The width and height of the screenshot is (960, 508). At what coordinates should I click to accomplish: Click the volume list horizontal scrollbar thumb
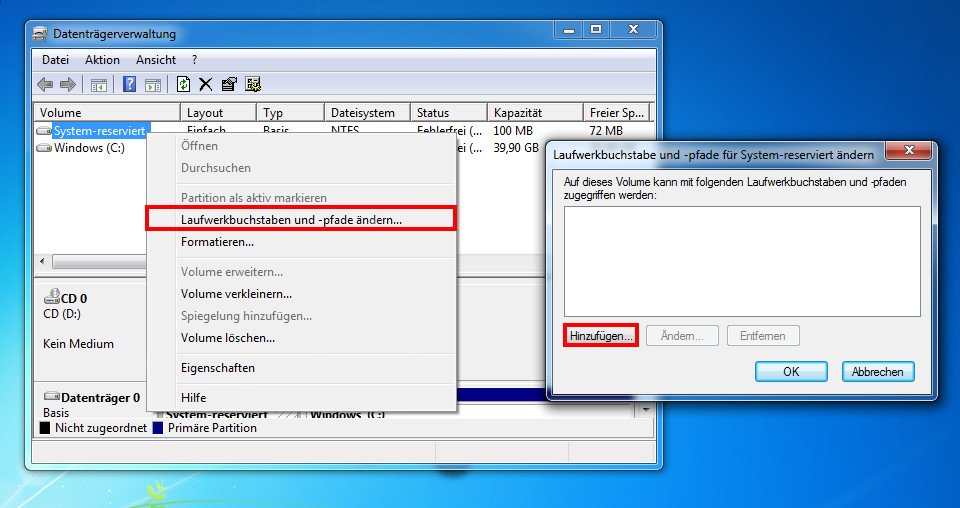[x=99, y=262]
